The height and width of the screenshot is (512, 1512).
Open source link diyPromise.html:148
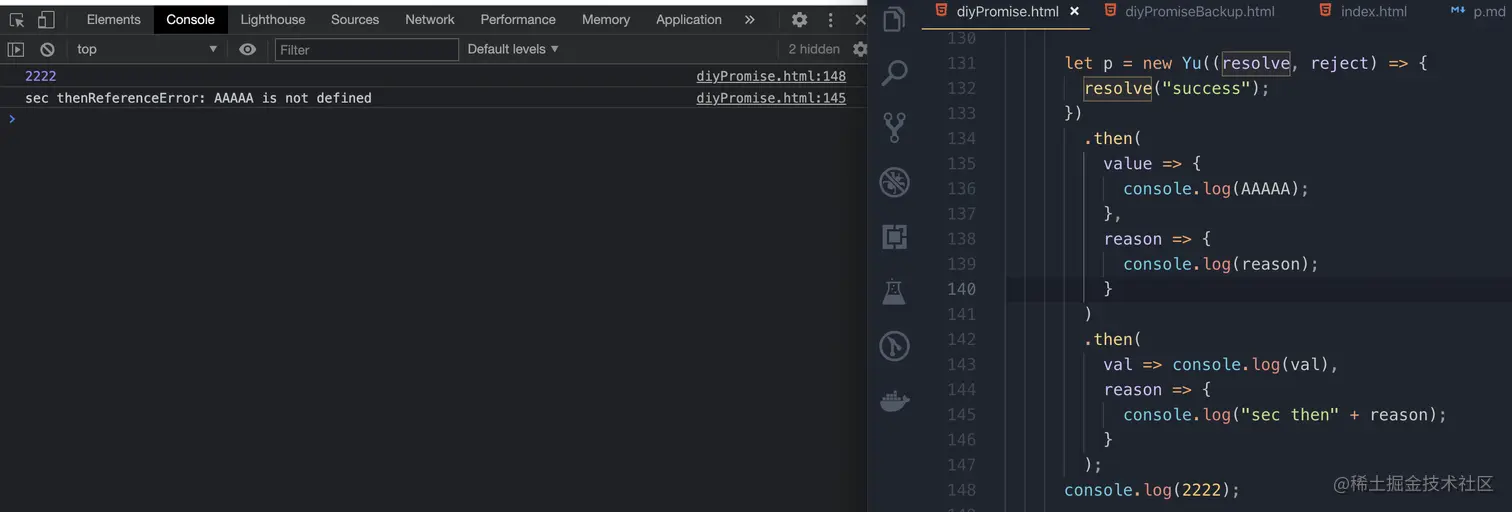(771, 76)
